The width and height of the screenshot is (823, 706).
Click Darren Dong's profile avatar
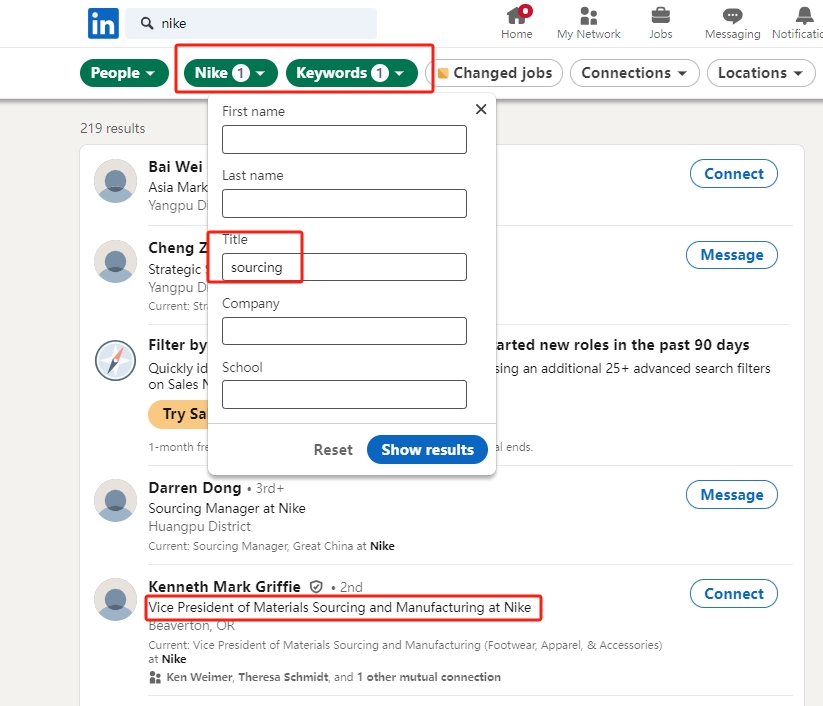115,500
